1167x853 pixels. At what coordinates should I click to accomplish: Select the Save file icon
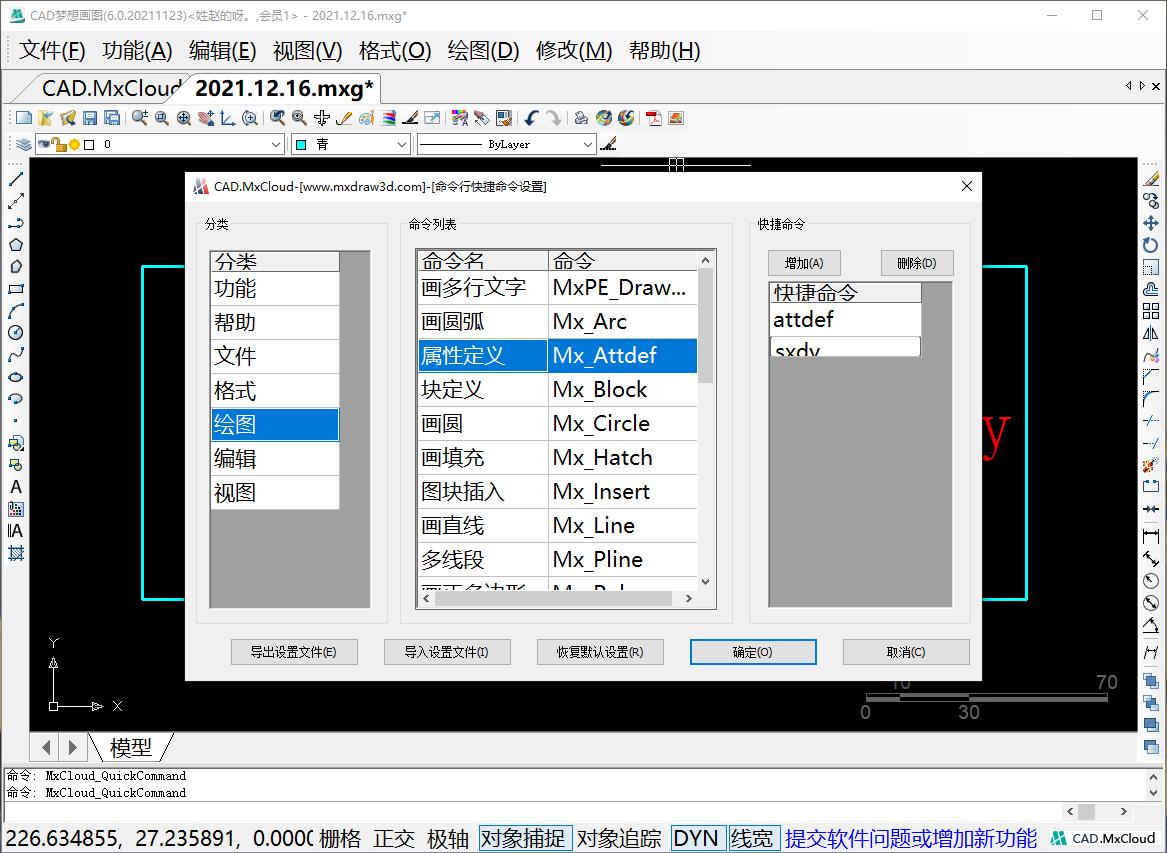90,117
